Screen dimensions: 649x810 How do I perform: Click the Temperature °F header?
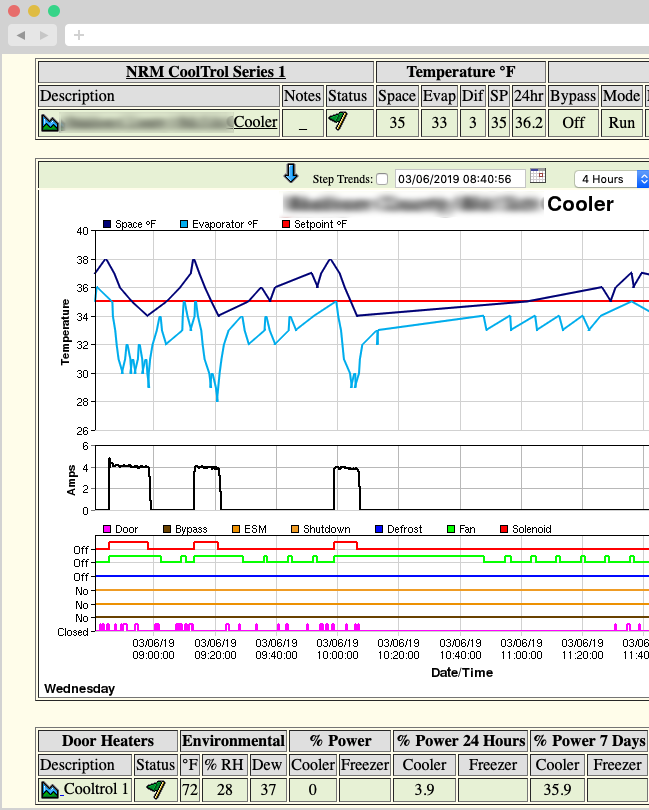pos(461,72)
